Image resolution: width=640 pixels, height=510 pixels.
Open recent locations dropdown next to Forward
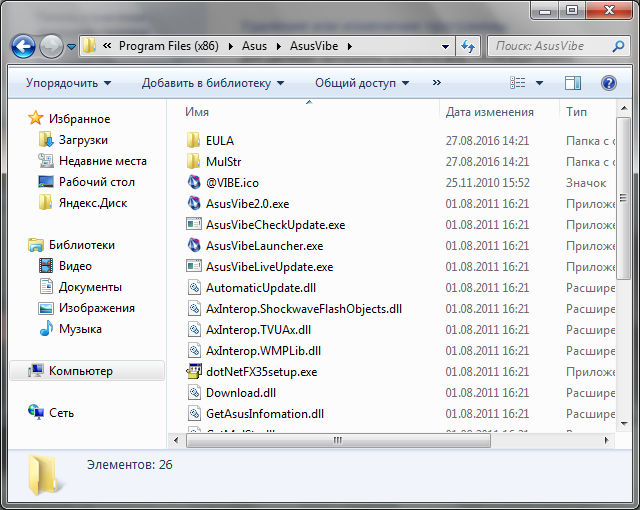point(71,47)
